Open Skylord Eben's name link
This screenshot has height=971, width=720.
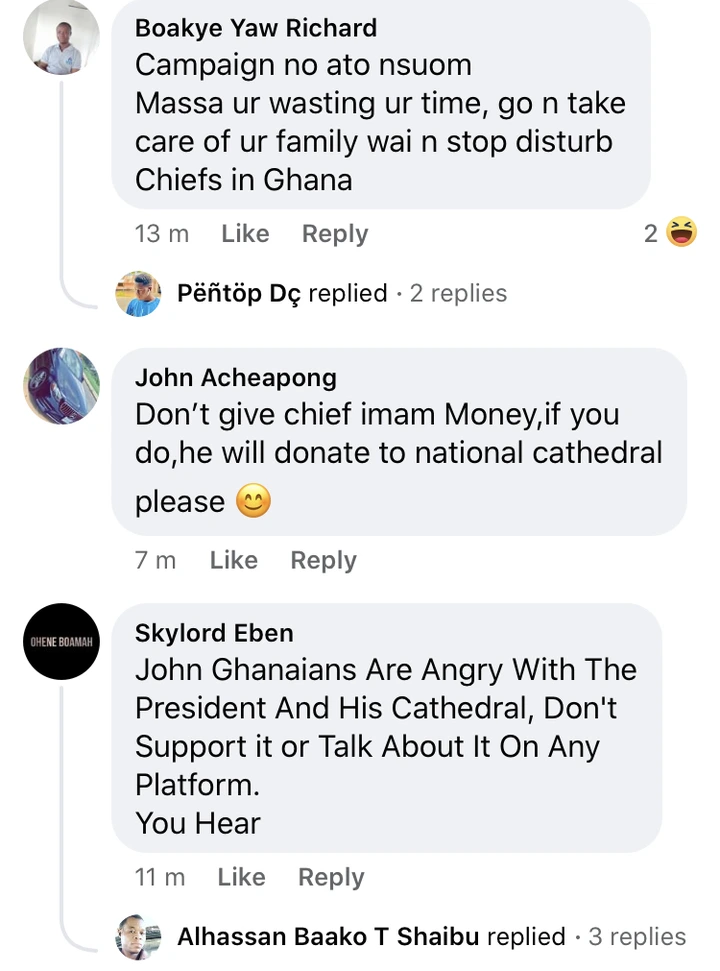(x=214, y=633)
